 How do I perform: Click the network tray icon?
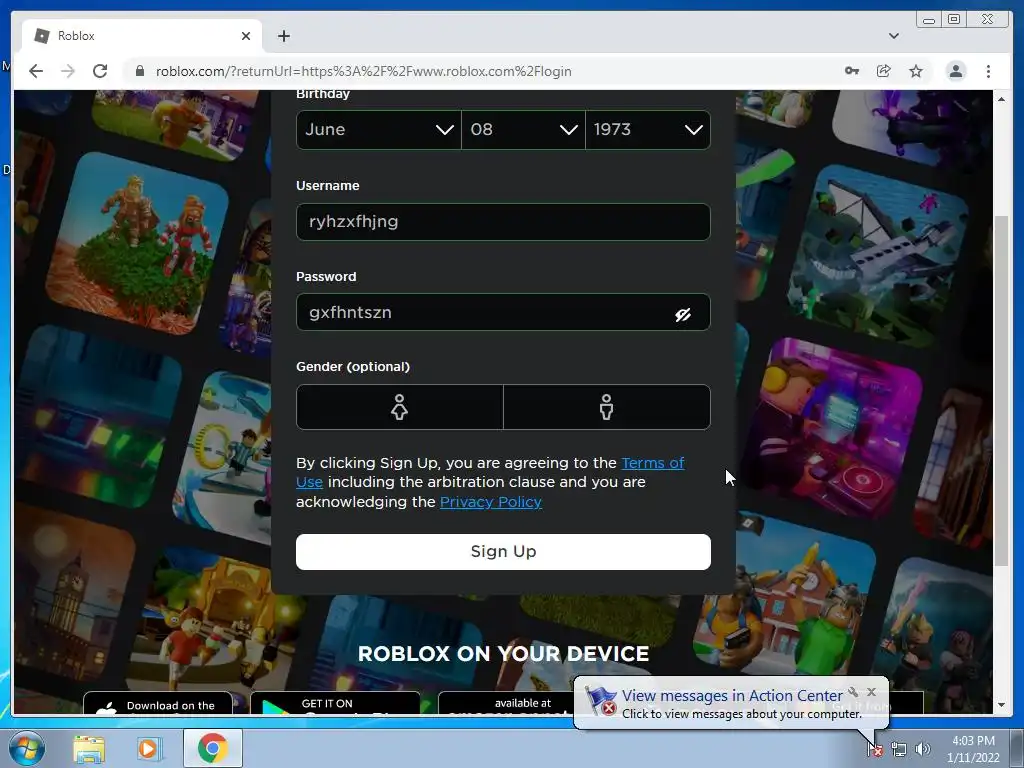(x=899, y=750)
